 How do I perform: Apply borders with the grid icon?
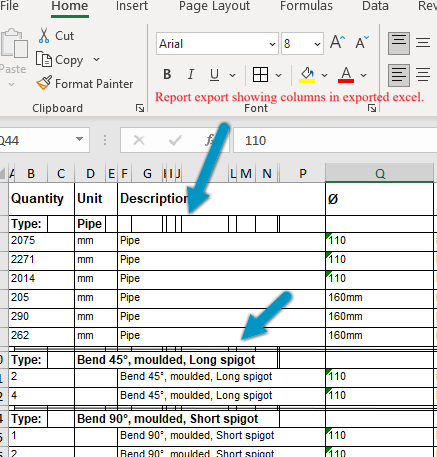[260, 74]
